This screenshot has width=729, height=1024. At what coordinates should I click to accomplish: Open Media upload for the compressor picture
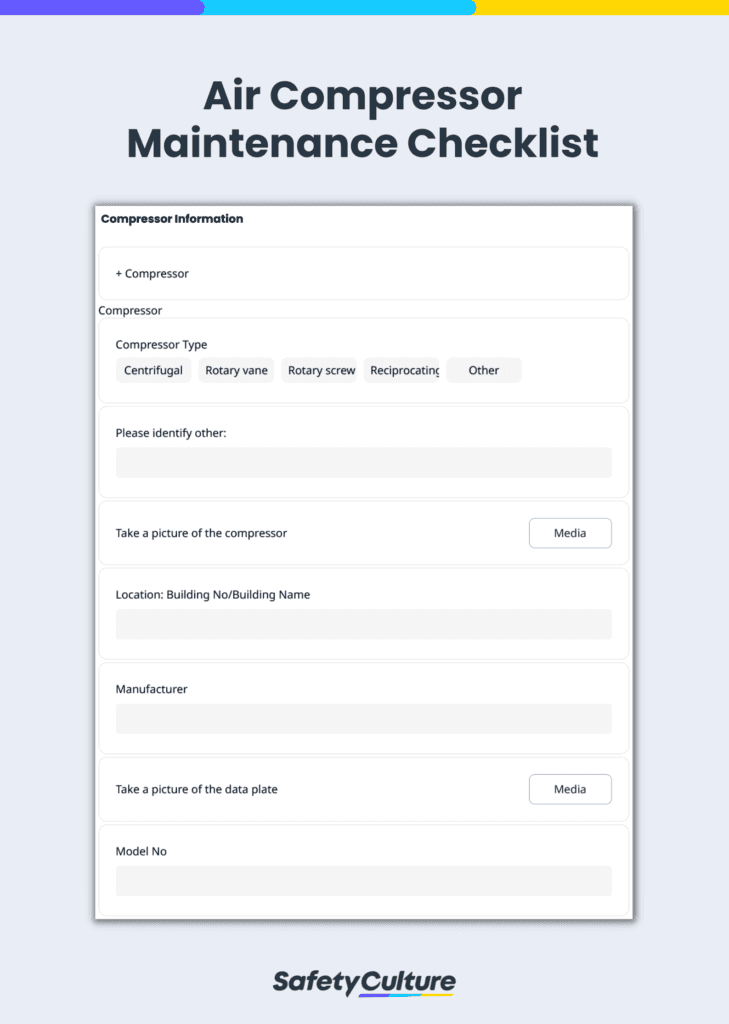tap(570, 532)
